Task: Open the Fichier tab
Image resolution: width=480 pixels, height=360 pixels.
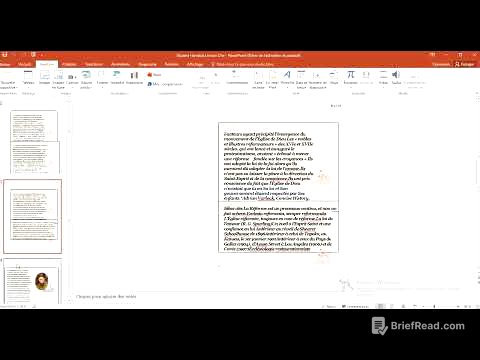Action: [5, 64]
